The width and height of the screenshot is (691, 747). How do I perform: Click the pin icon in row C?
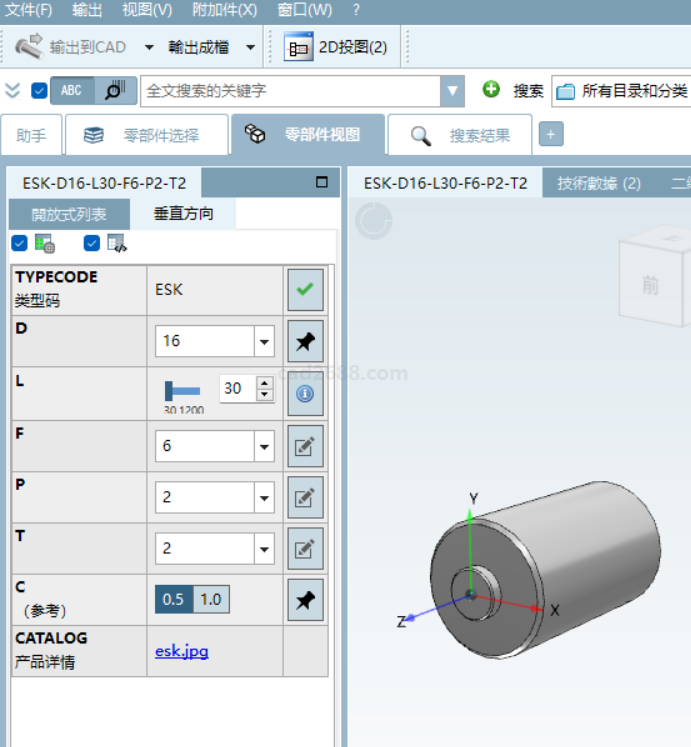click(x=305, y=600)
